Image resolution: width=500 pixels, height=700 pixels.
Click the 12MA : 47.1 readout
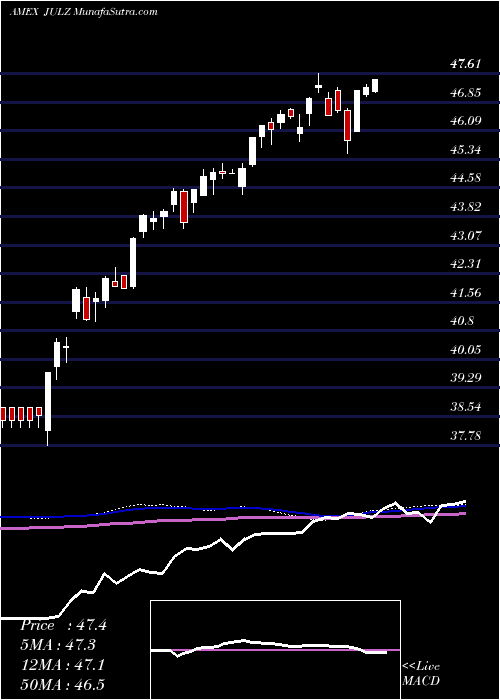62,665
